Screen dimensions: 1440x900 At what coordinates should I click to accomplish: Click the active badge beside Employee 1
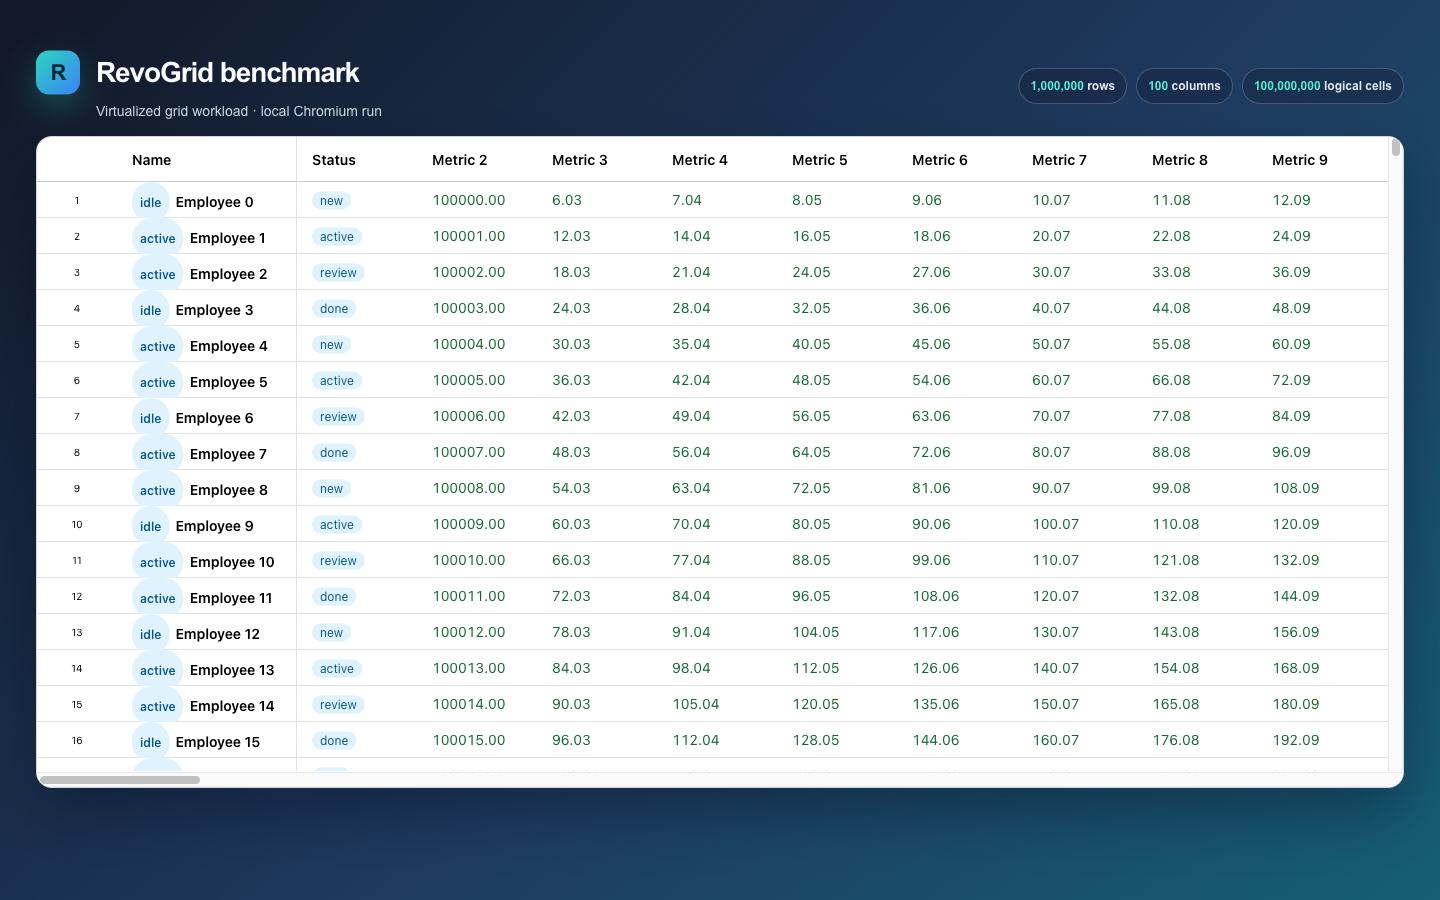pos(158,238)
